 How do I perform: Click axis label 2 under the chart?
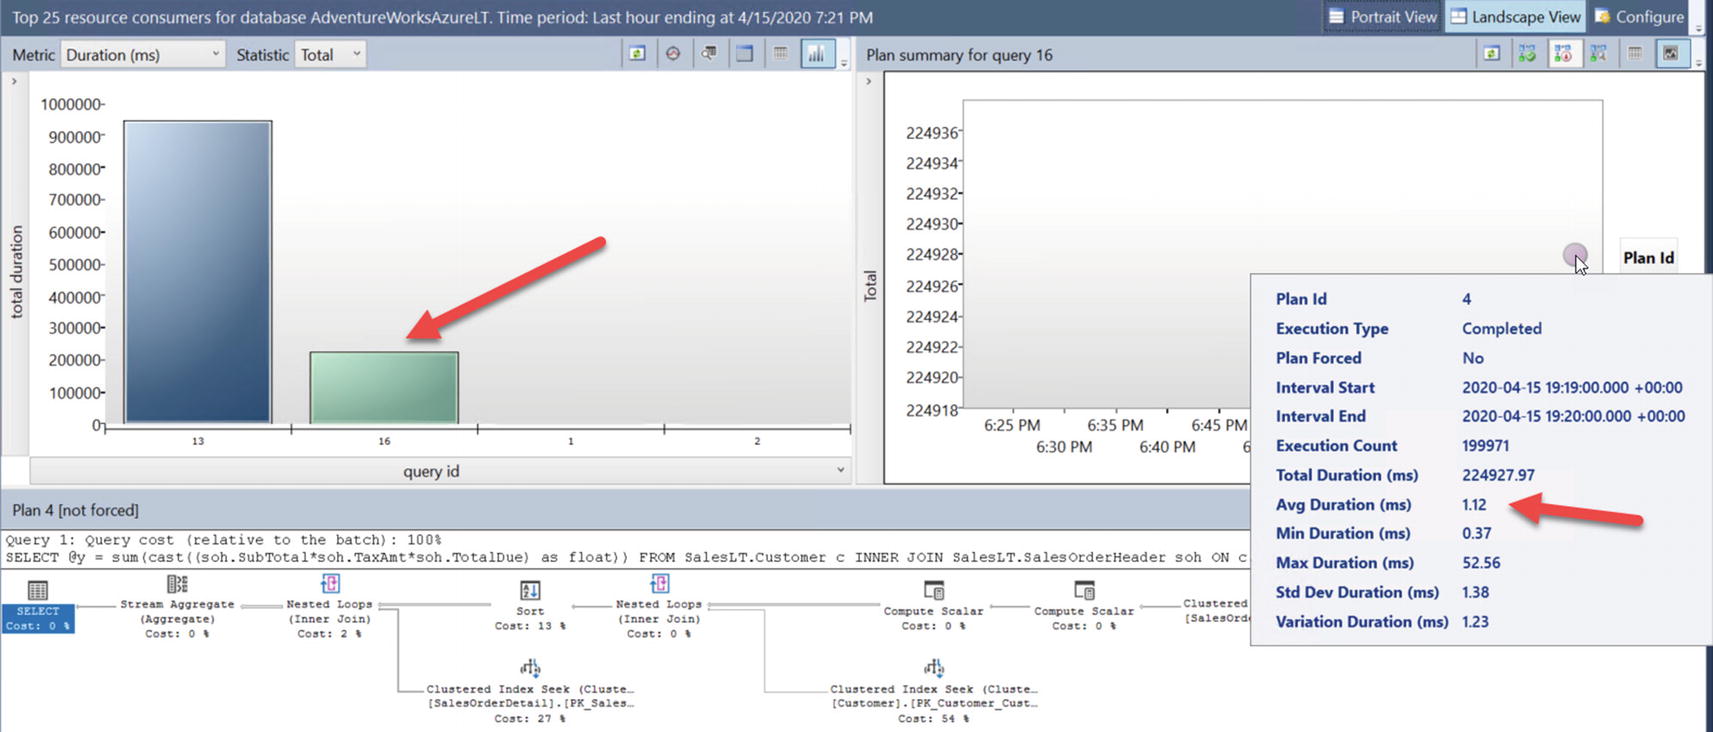pyautogui.click(x=757, y=441)
